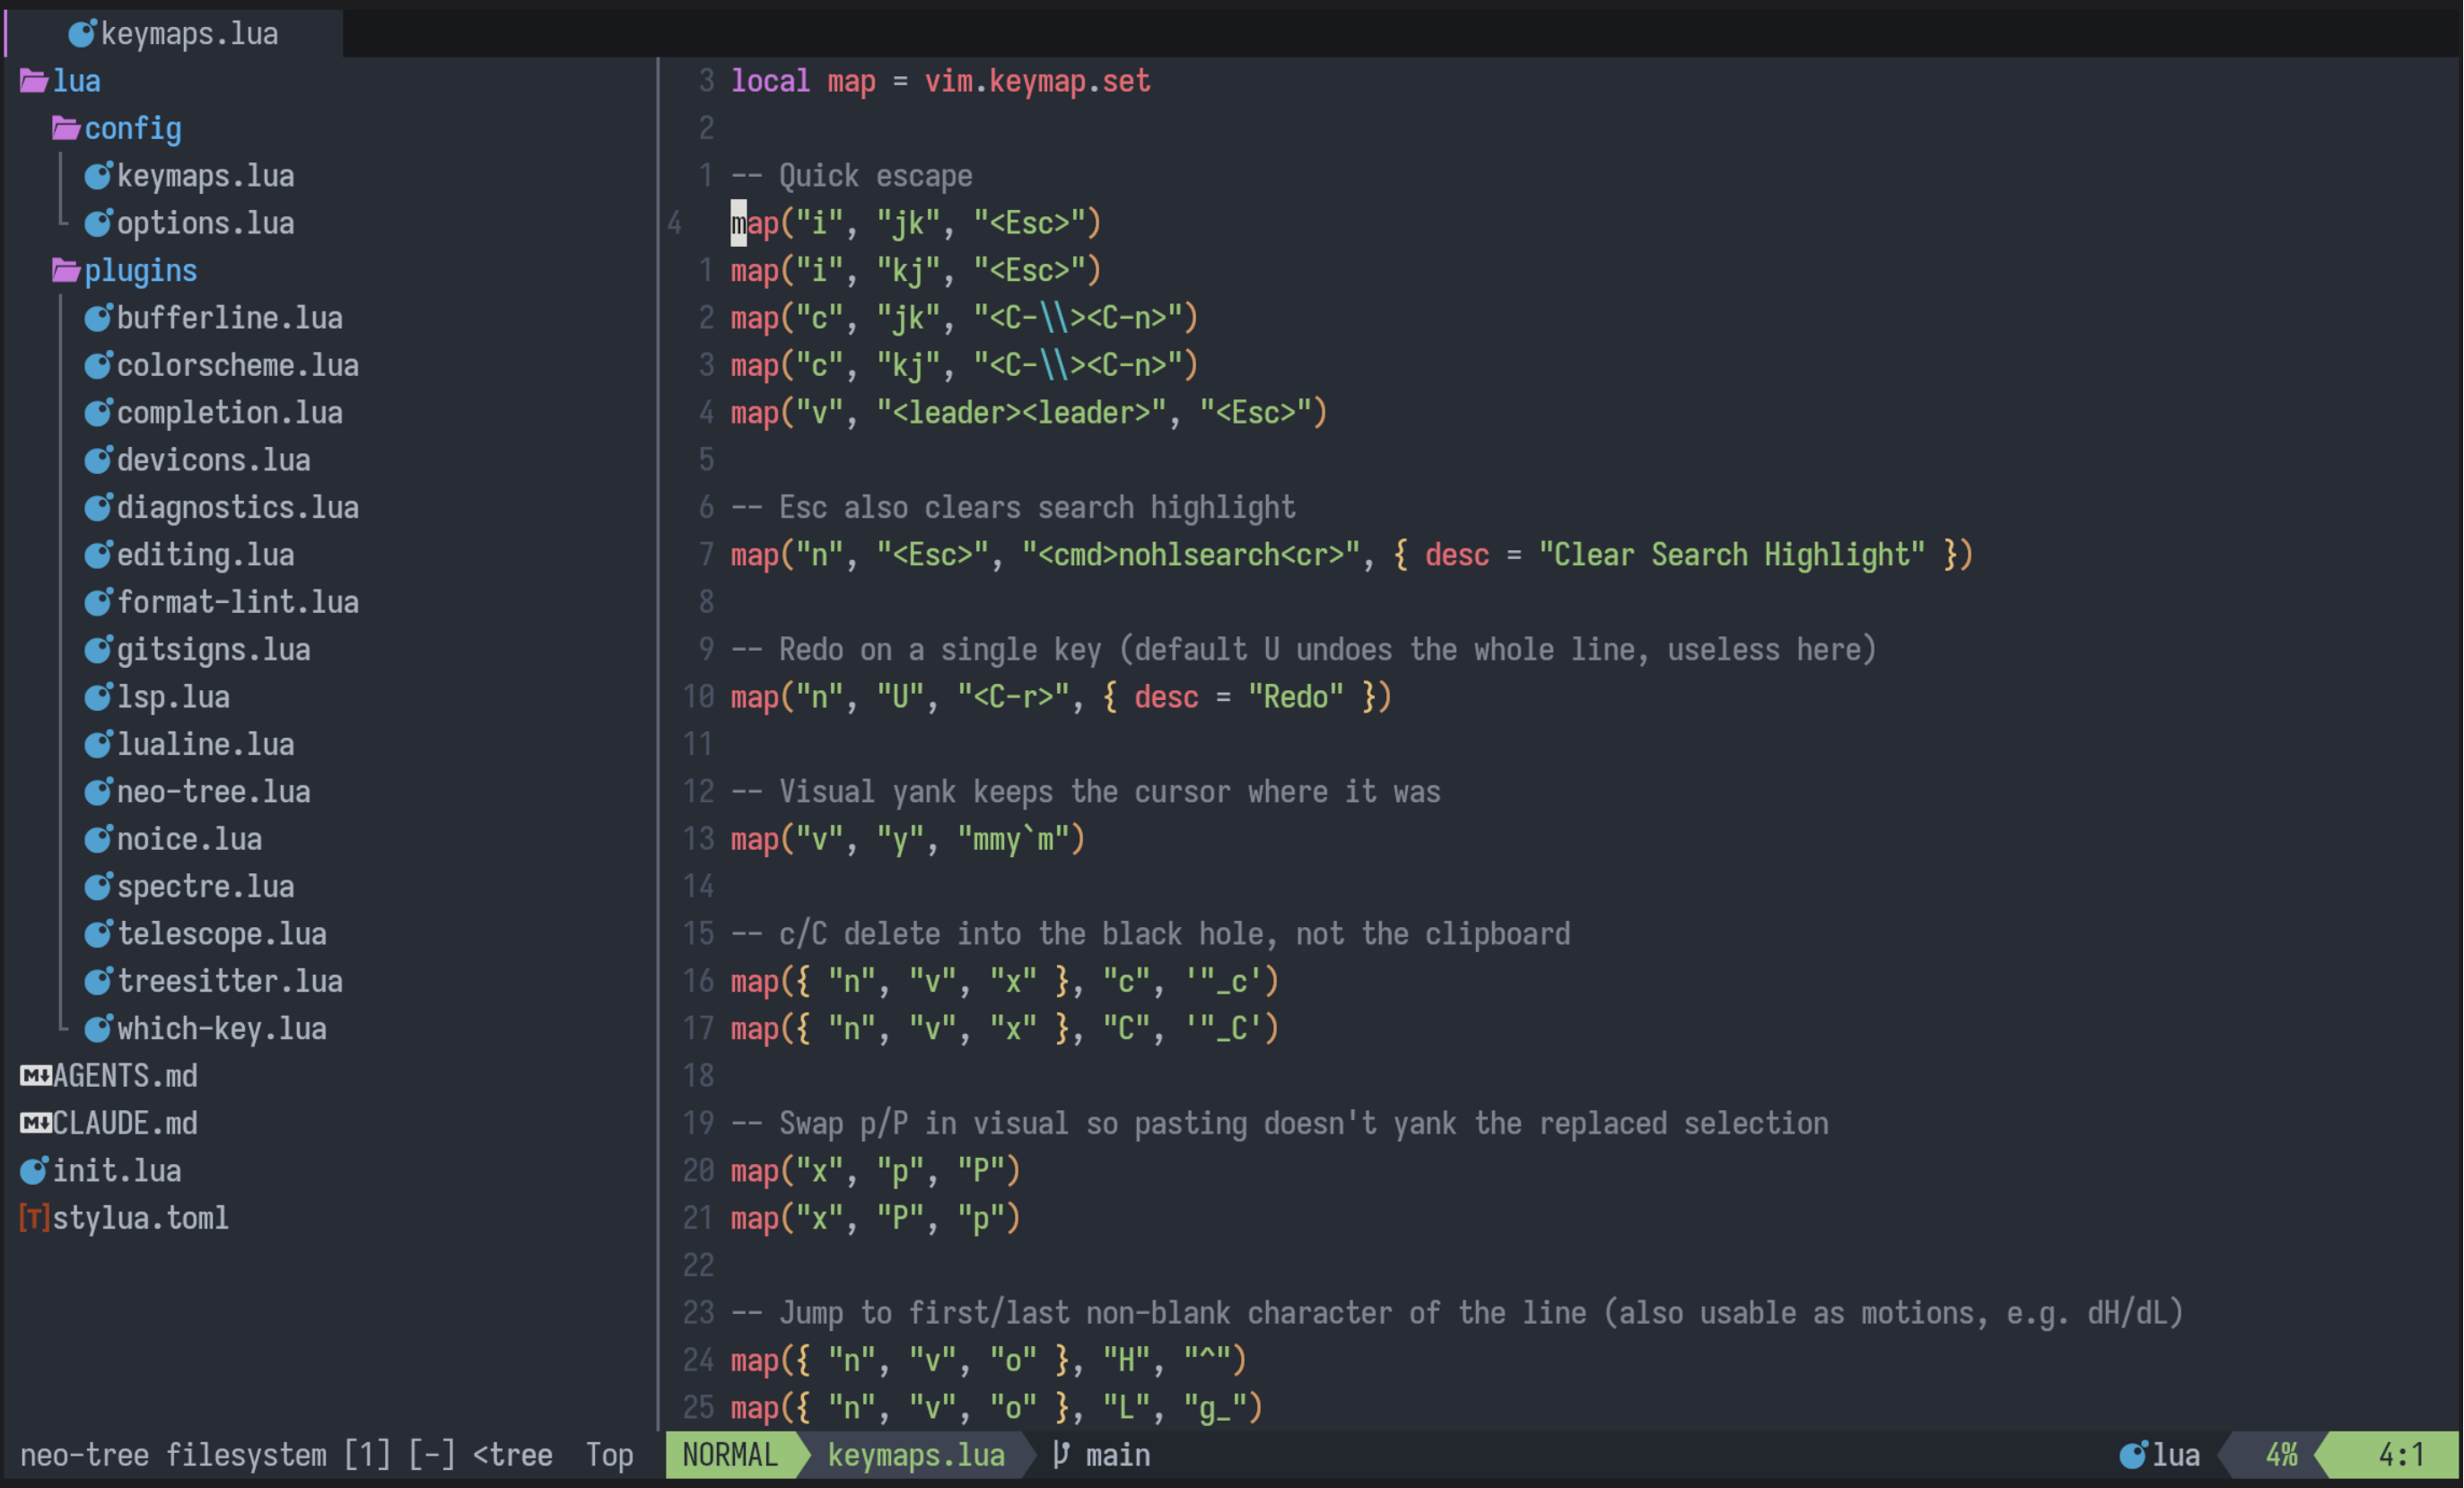Click Lua icon beside options.lua

(98, 223)
